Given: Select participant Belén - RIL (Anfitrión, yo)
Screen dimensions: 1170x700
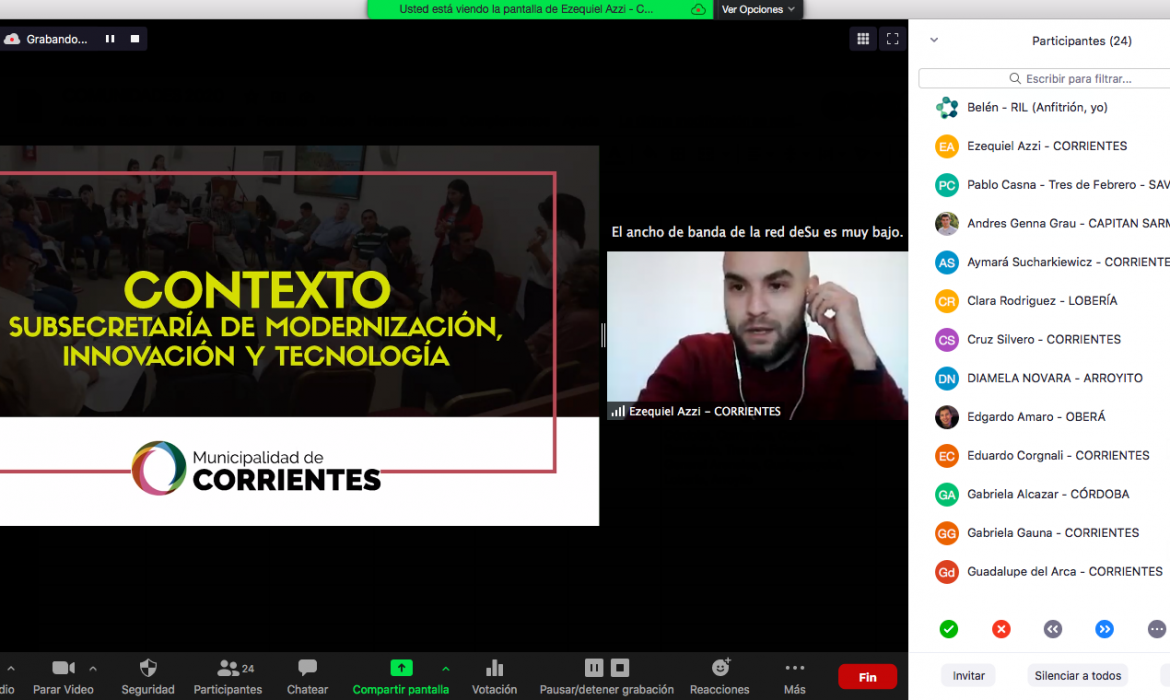Looking at the screenshot, I should (x=1039, y=107).
